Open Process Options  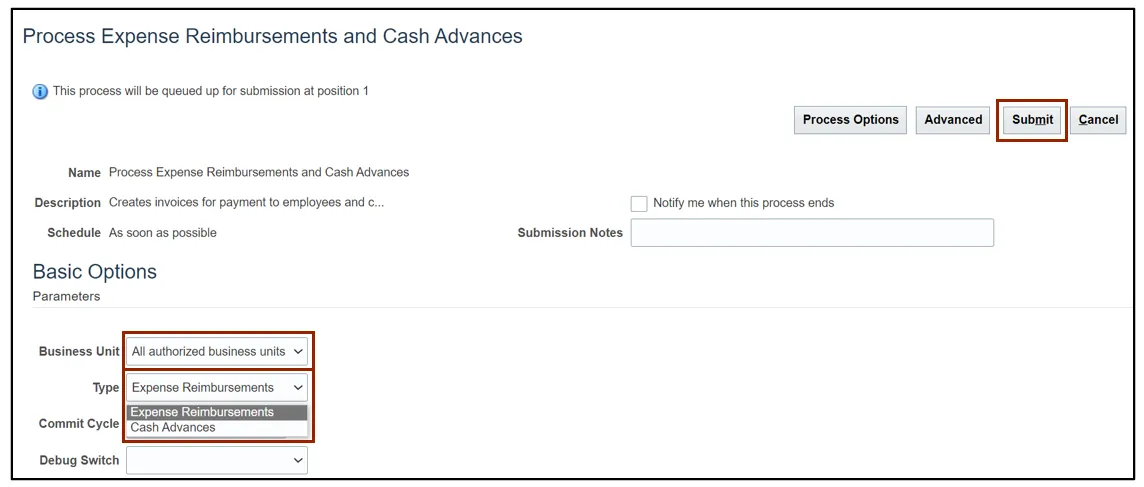[x=850, y=120]
